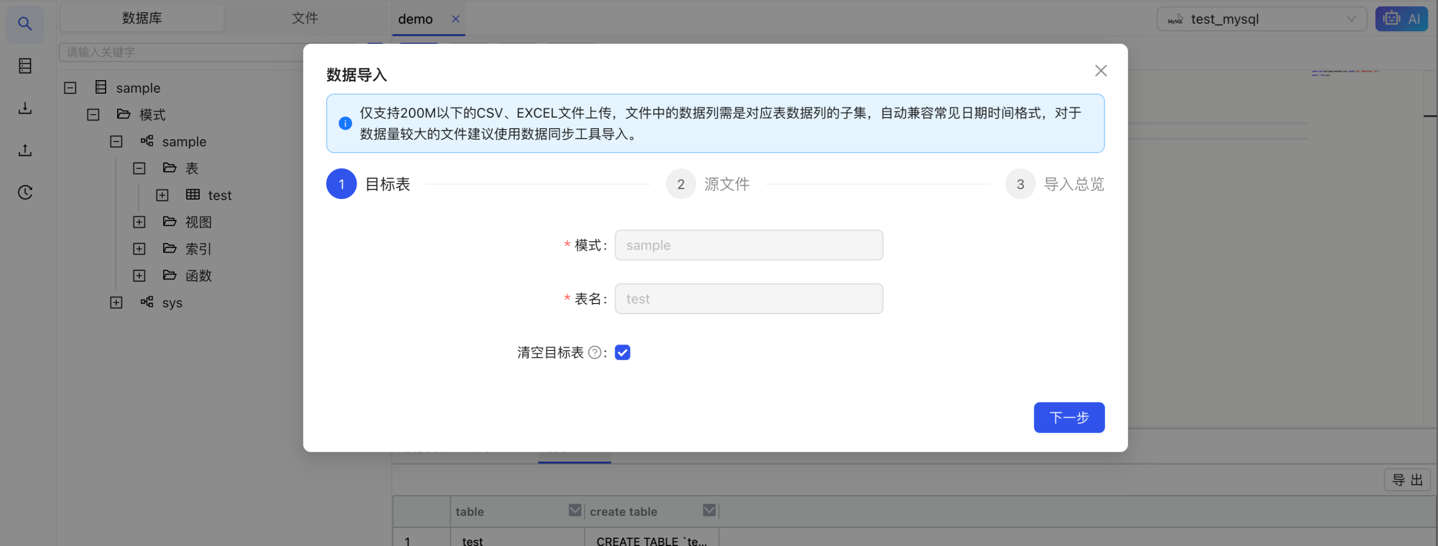Click the 表 folder icon
Screen dimensions: 1438x546
[170, 168]
